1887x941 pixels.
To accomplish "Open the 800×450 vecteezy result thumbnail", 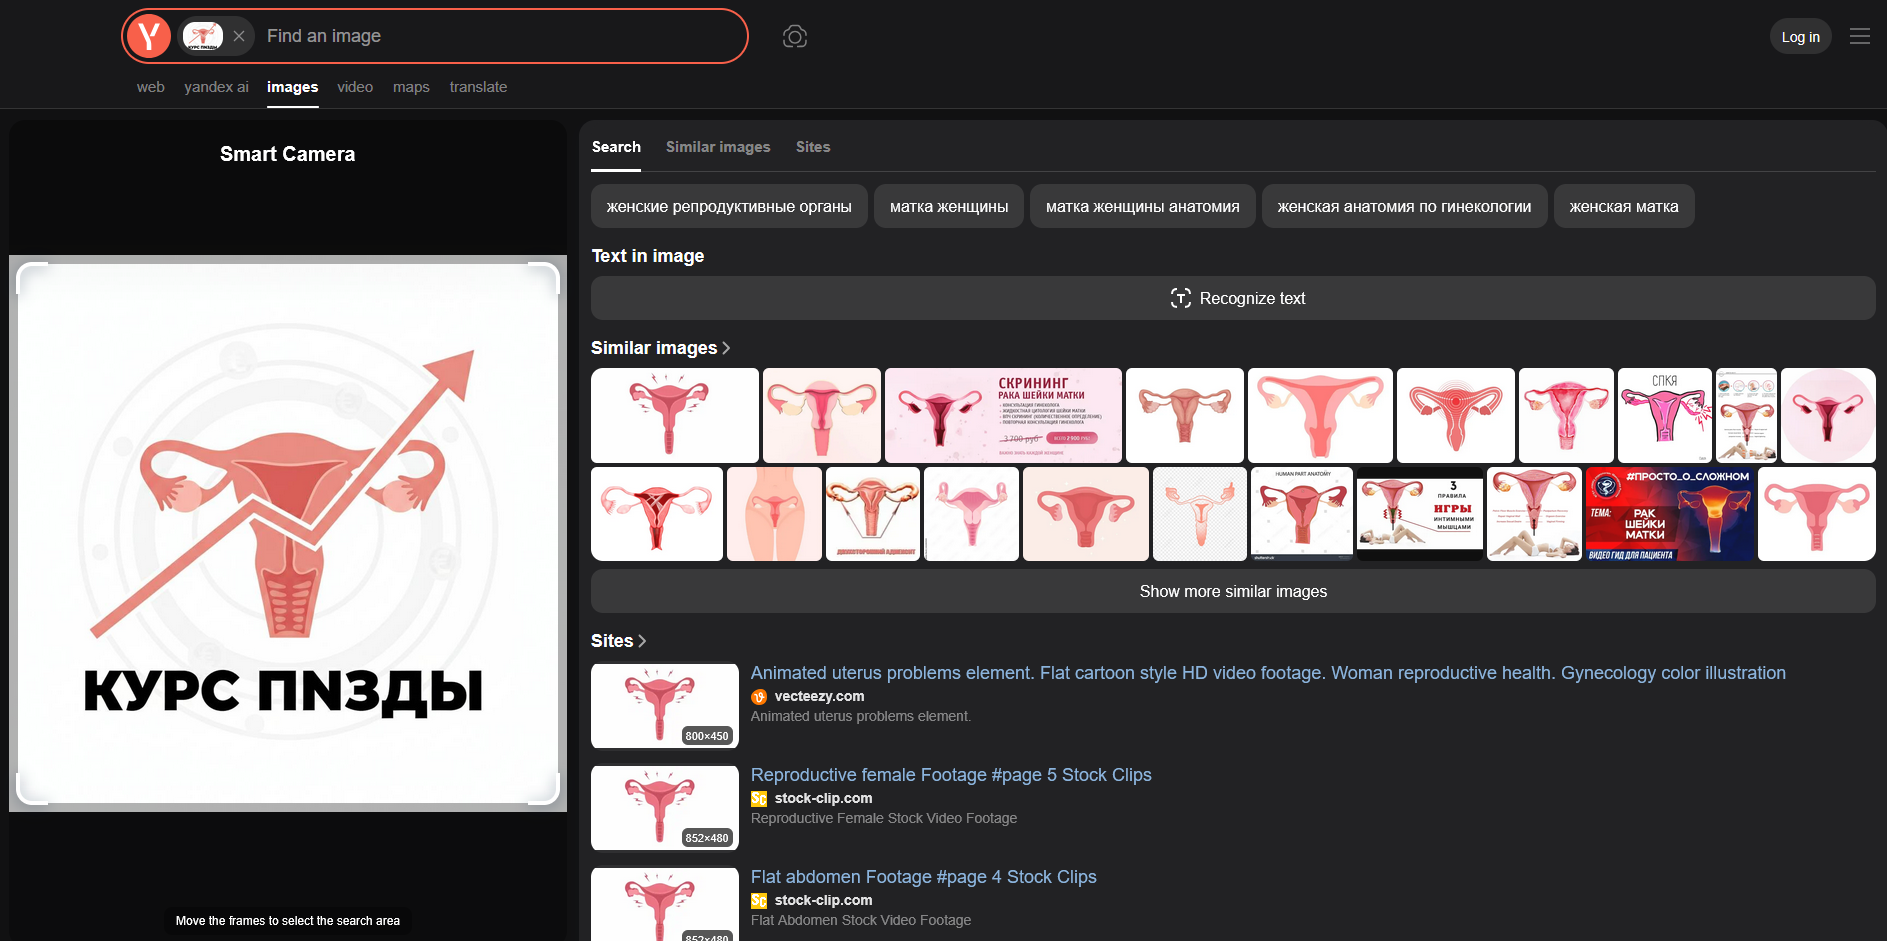I will pyautogui.click(x=665, y=706).
